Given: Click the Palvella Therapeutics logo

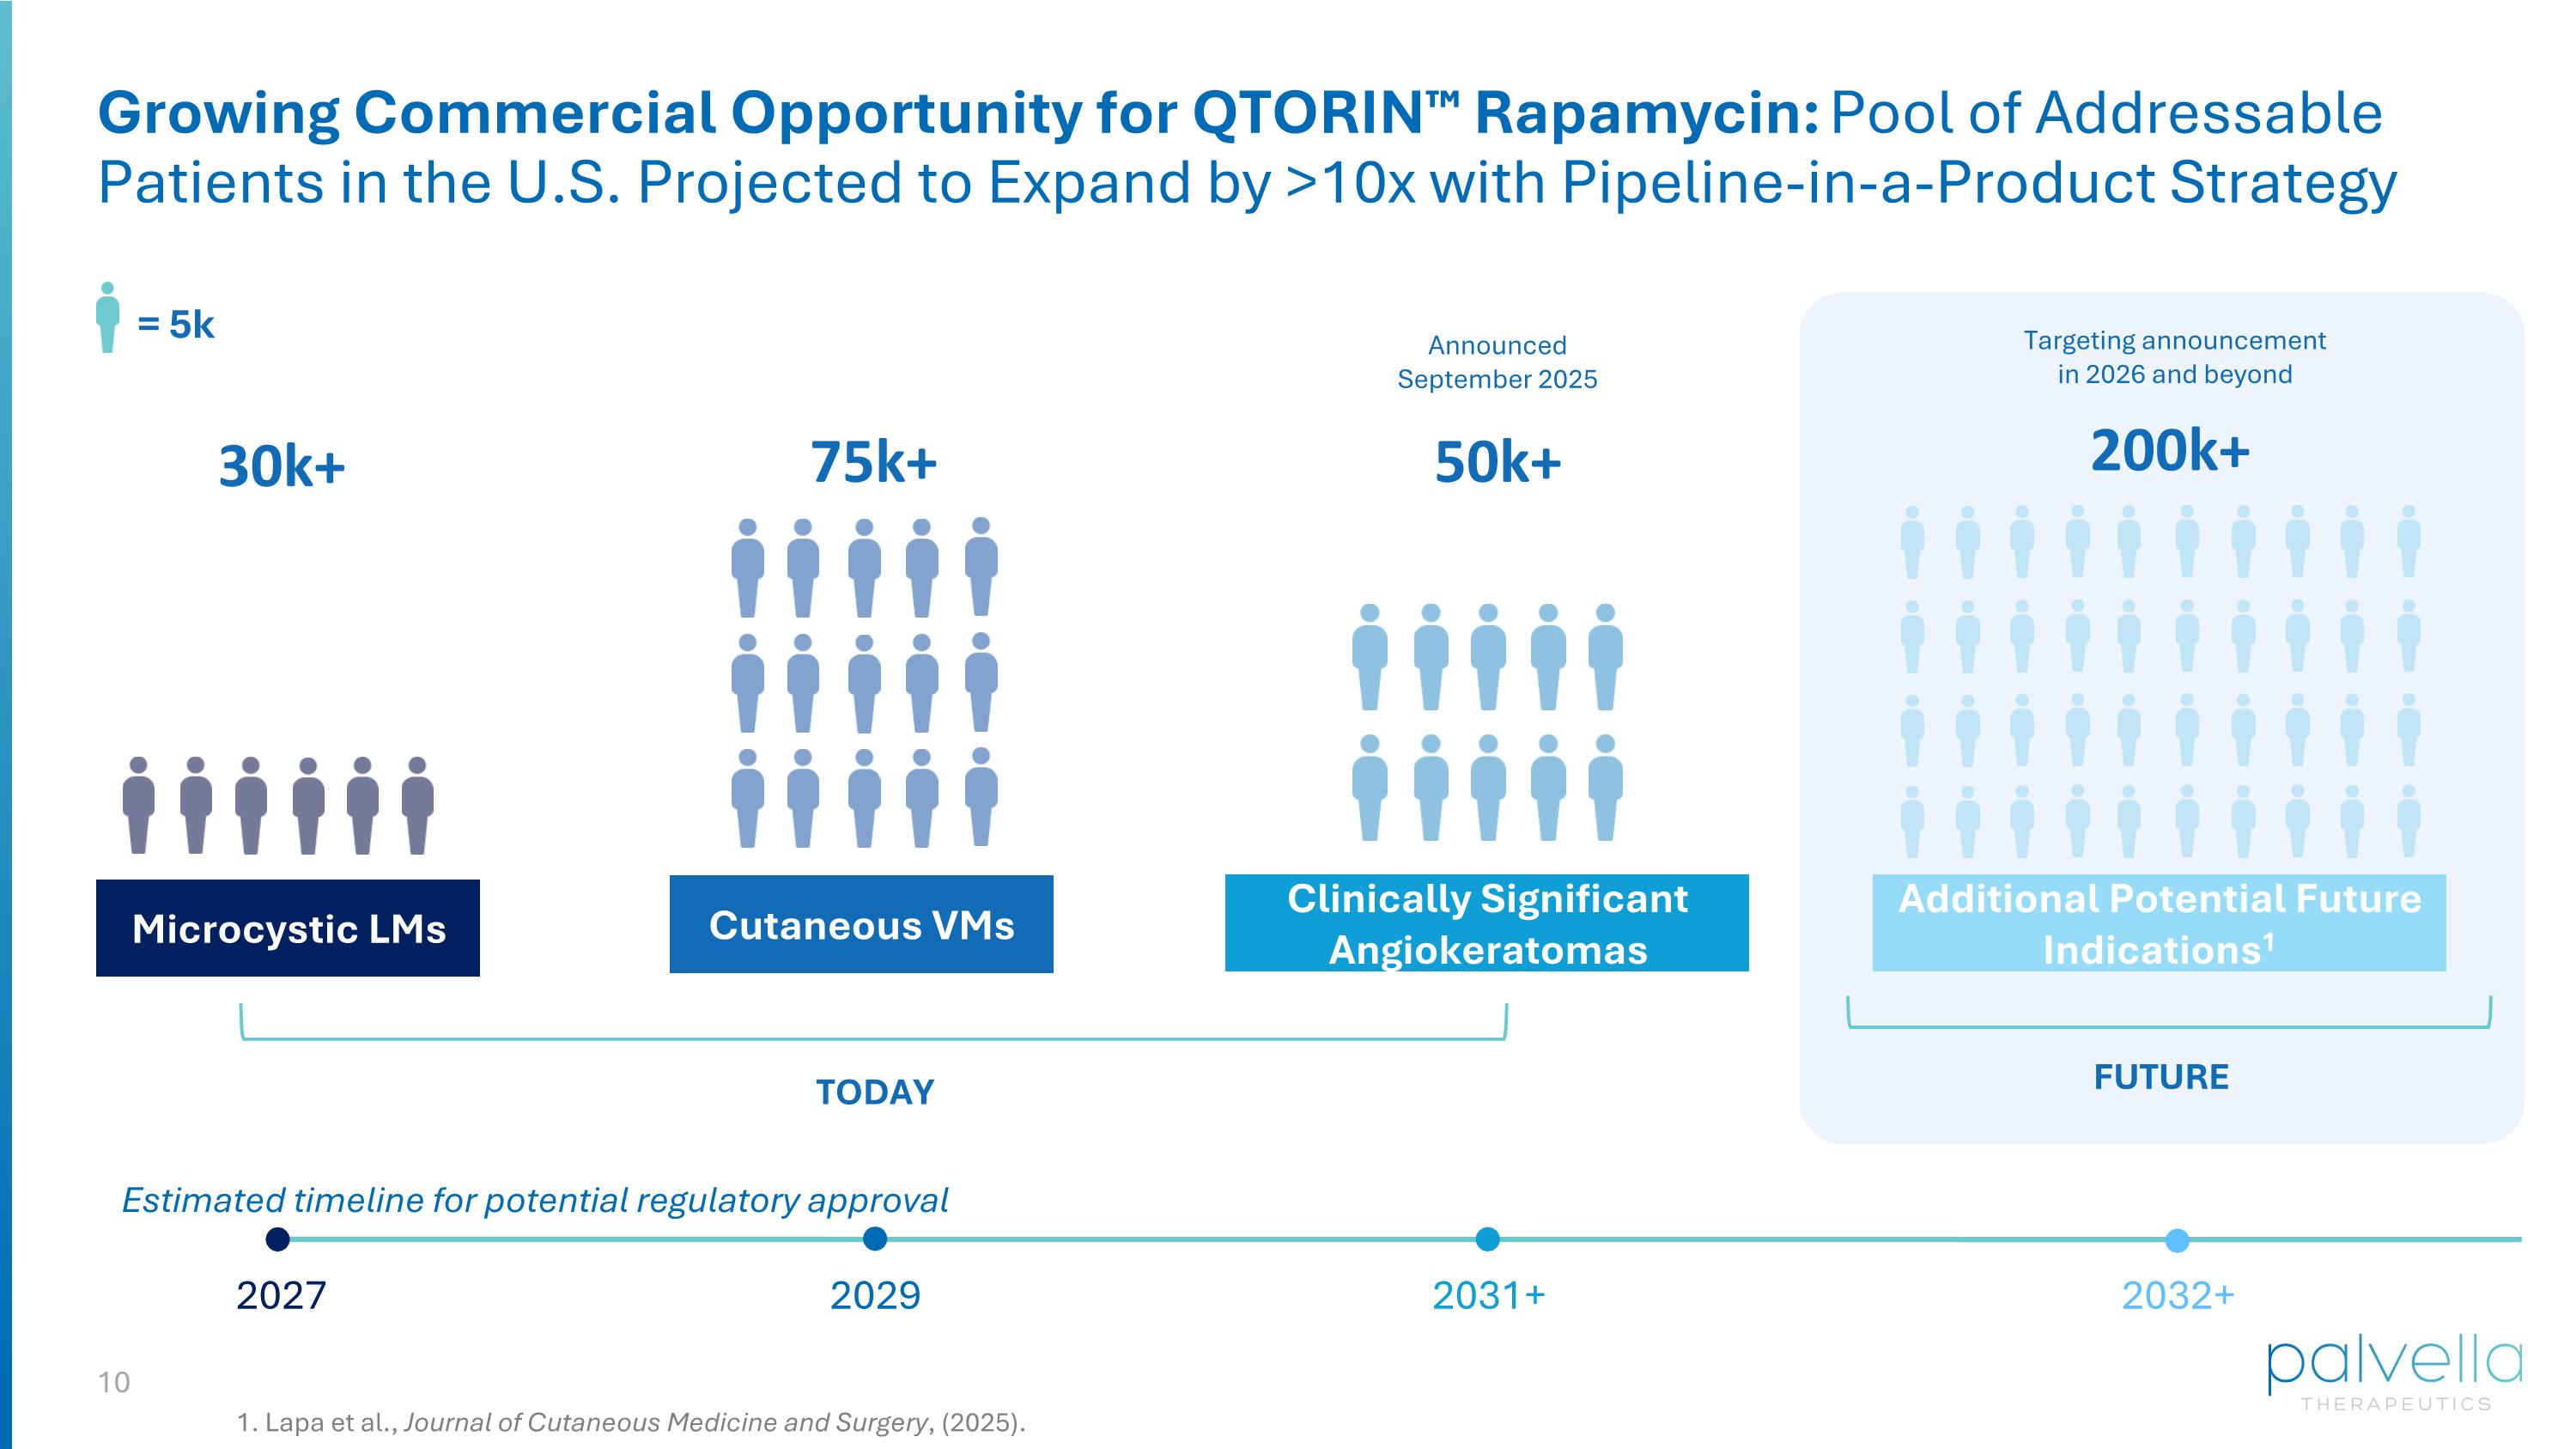Looking at the screenshot, I should coord(2394,1373).
